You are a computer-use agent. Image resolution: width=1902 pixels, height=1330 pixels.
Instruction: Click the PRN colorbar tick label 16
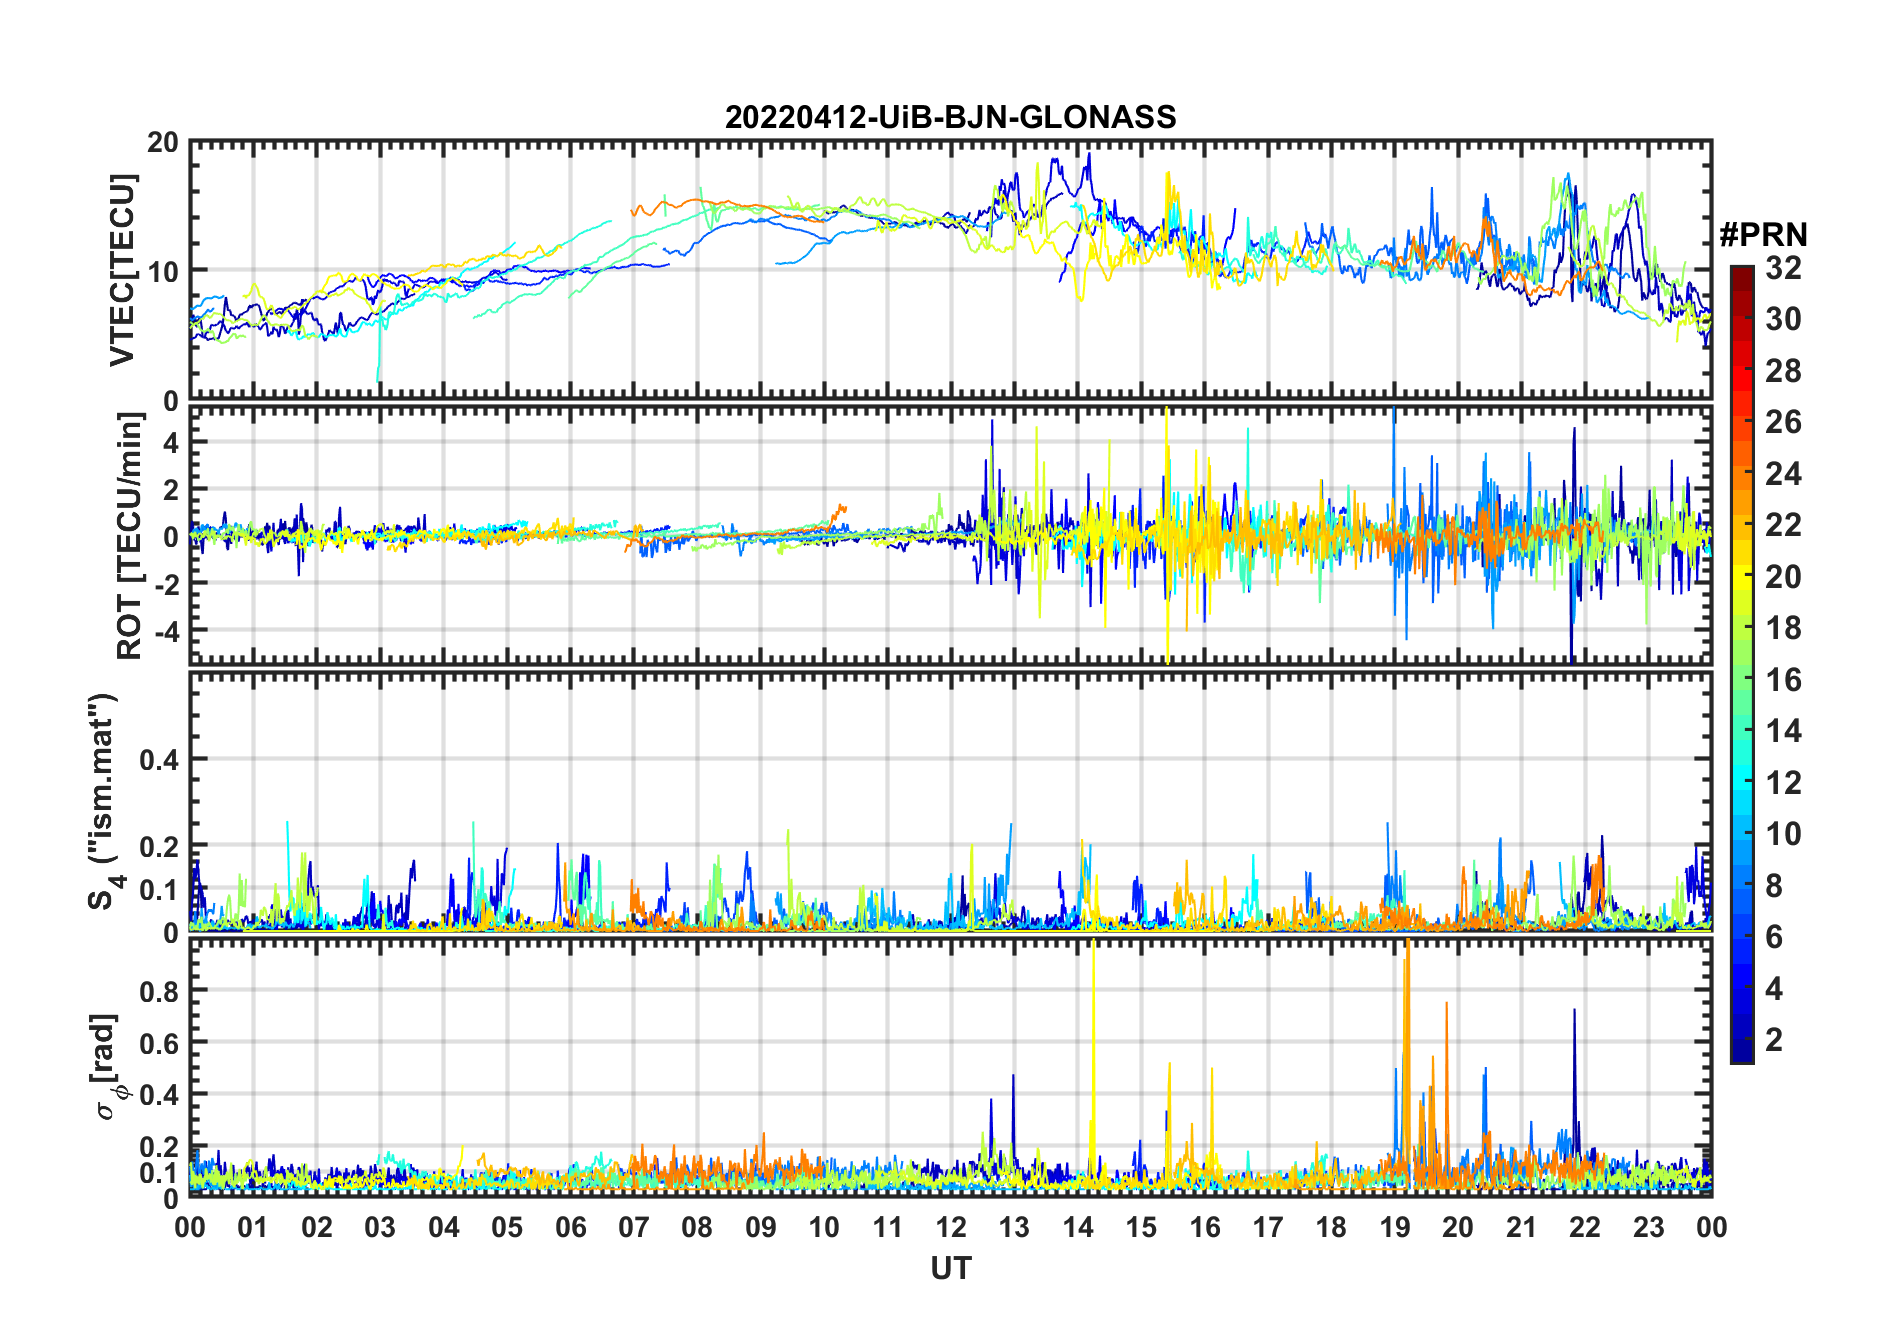[x=1783, y=680]
